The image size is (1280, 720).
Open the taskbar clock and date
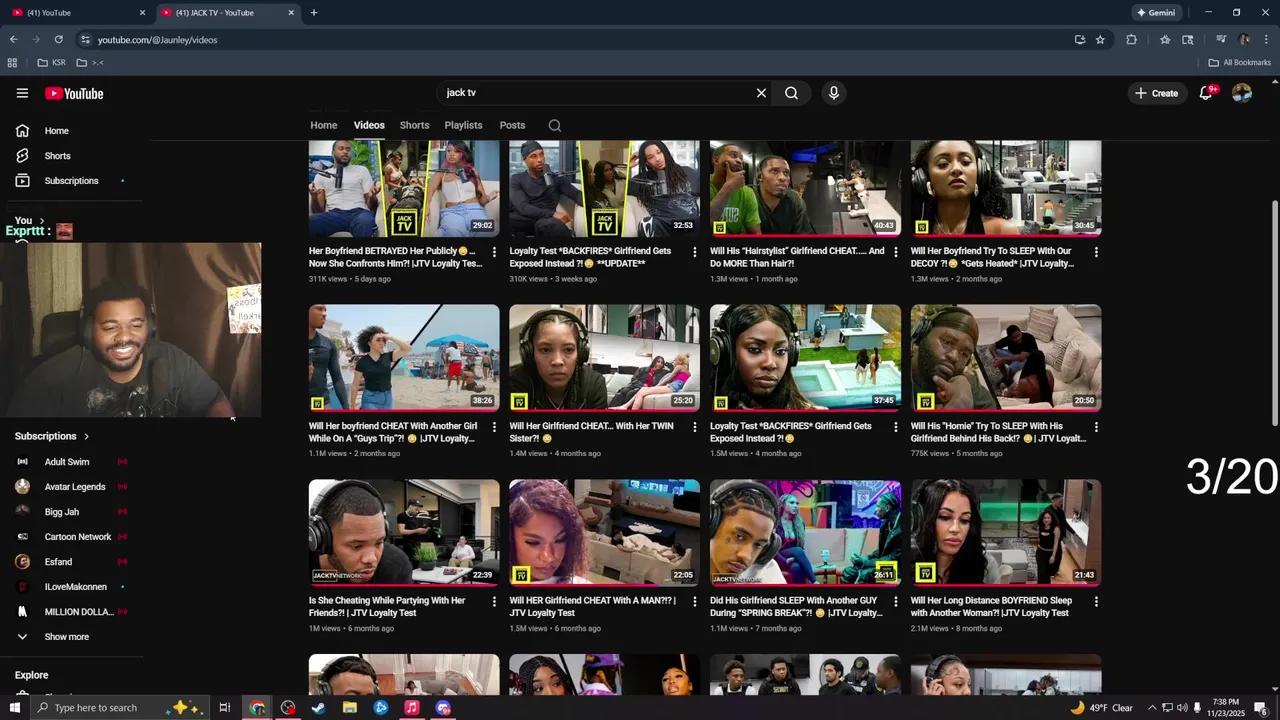[x=1225, y=708]
